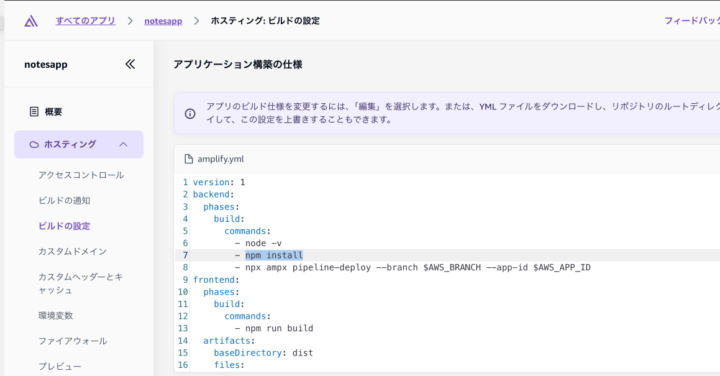Open カスタムドメイン menu item
Image resolution: width=720 pixels, height=376 pixels.
tap(73, 251)
